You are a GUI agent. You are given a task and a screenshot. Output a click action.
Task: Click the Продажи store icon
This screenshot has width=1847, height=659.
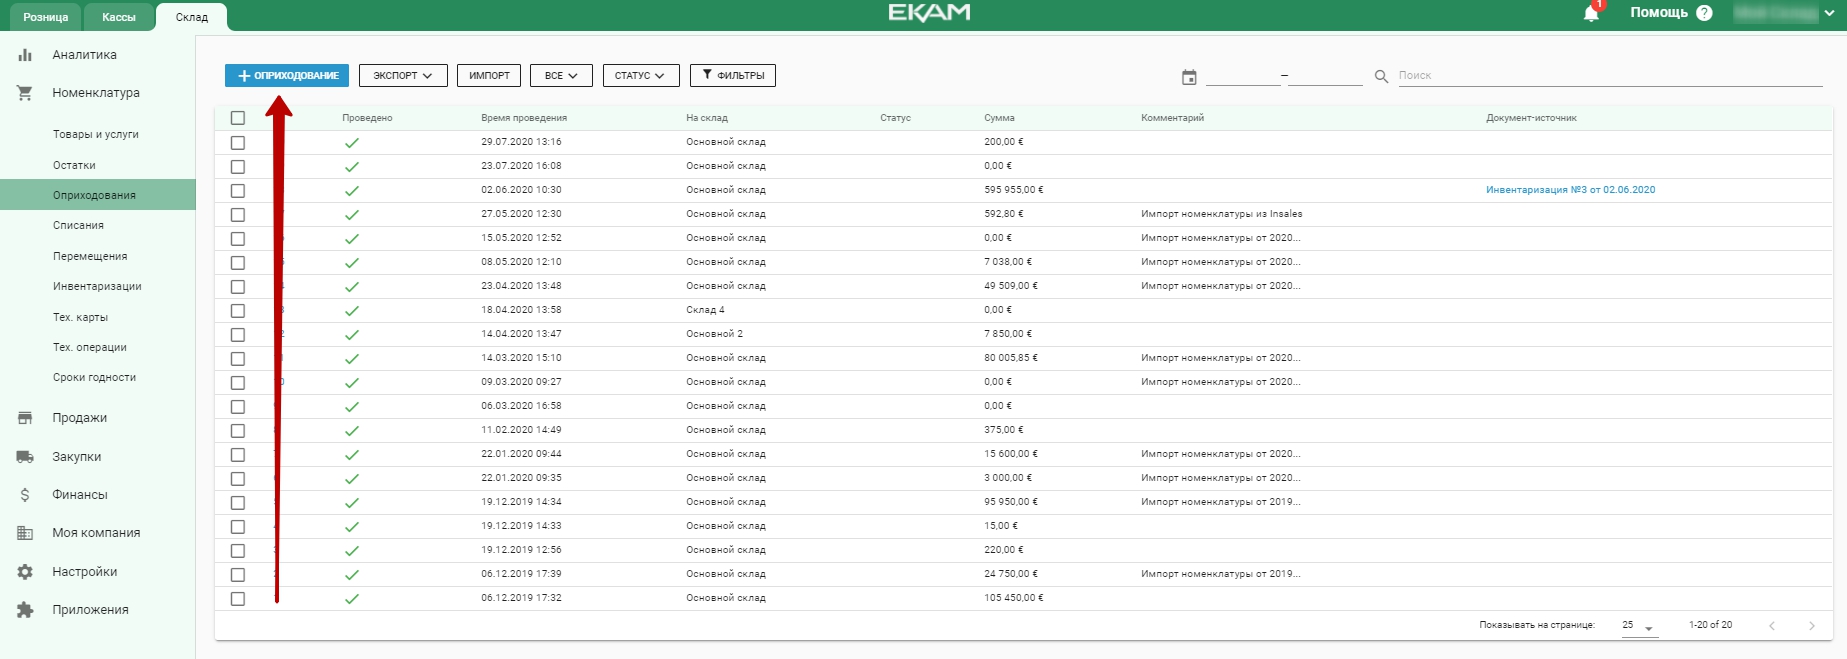(25, 418)
